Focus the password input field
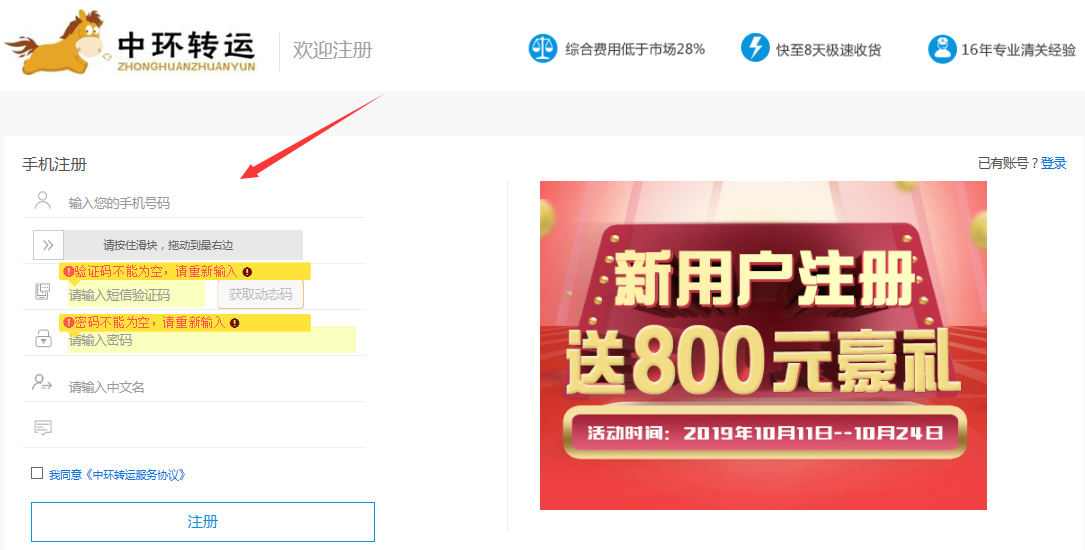This screenshot has width=1085, height=550. (212, 340)
